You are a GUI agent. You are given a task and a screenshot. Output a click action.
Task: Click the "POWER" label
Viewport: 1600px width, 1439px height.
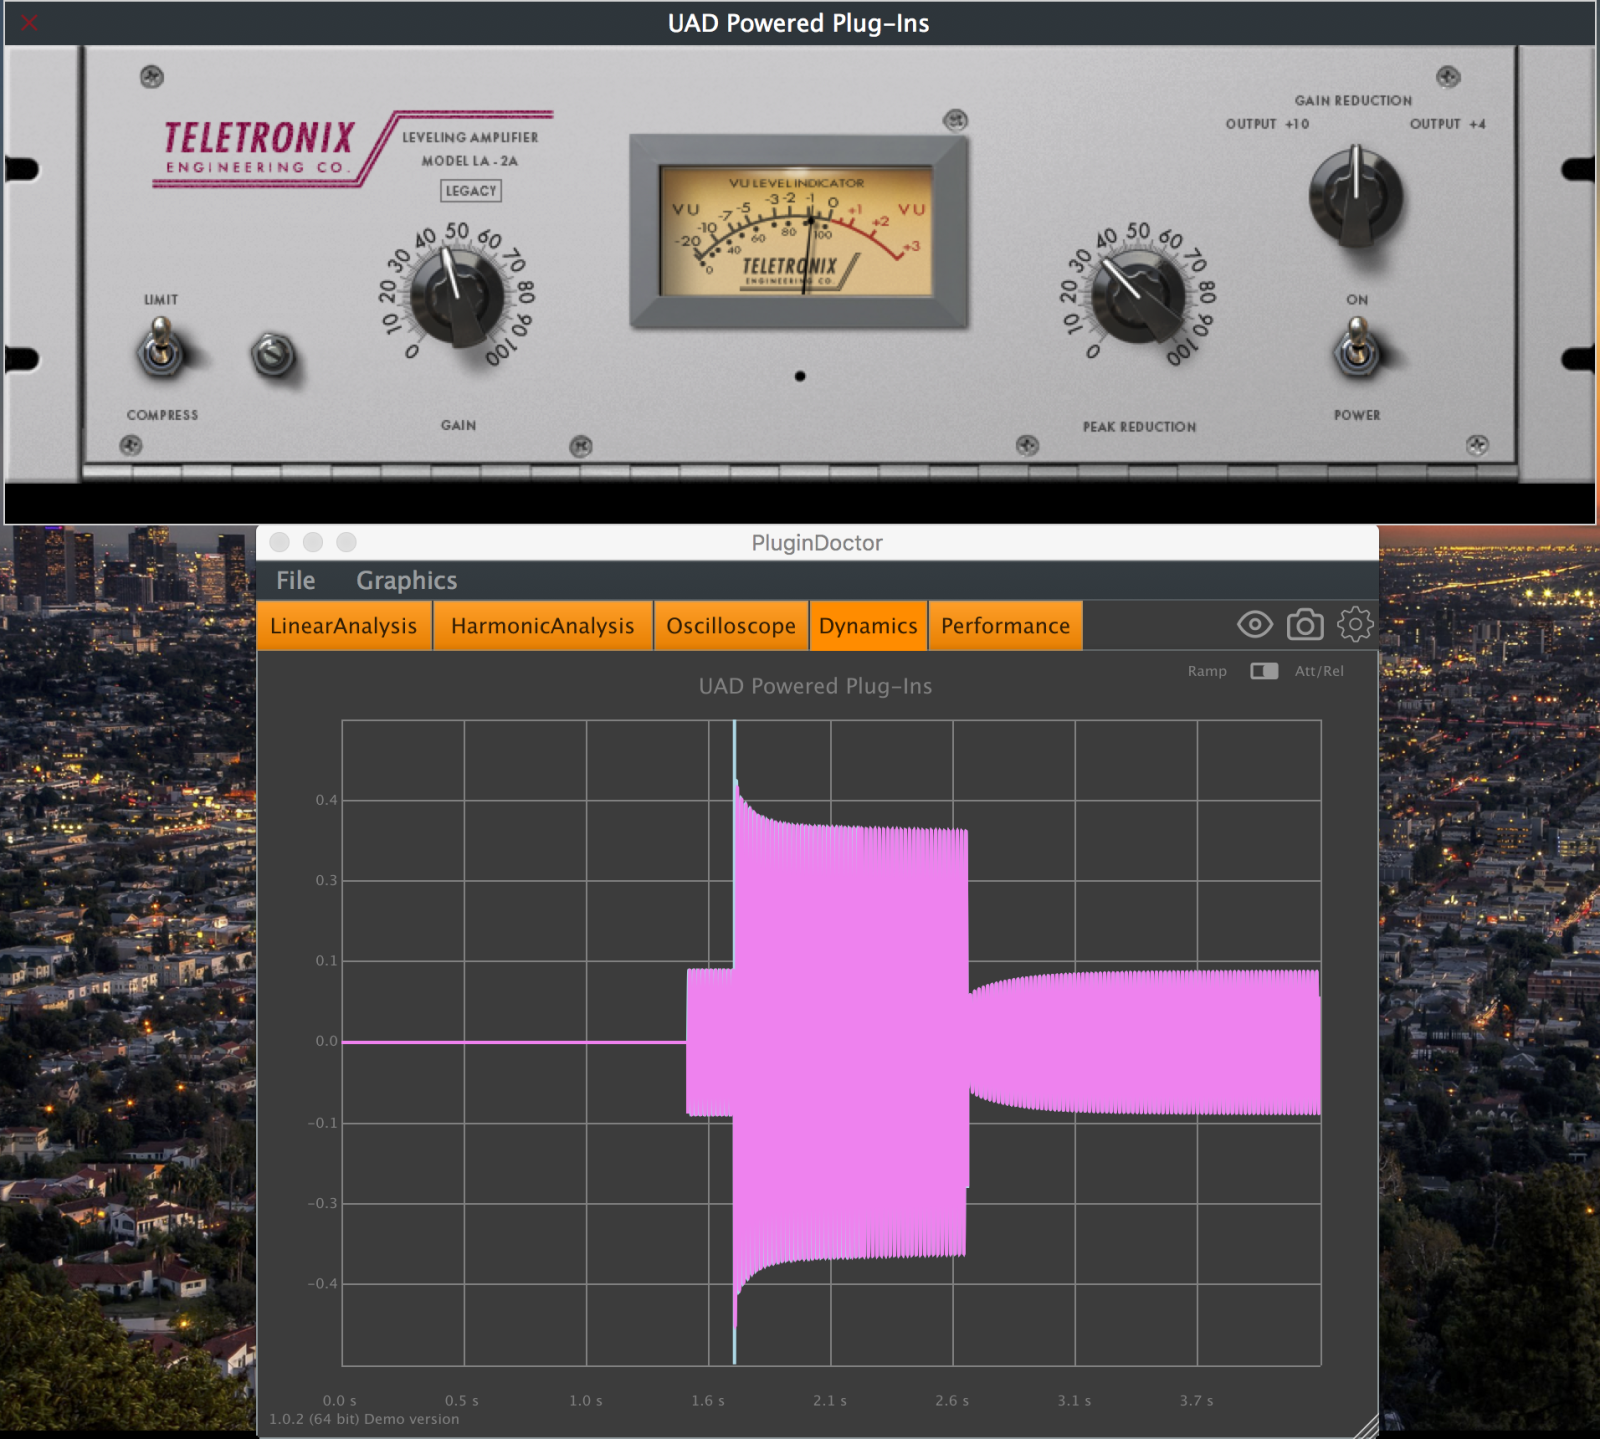click(x=1357, y=415)
